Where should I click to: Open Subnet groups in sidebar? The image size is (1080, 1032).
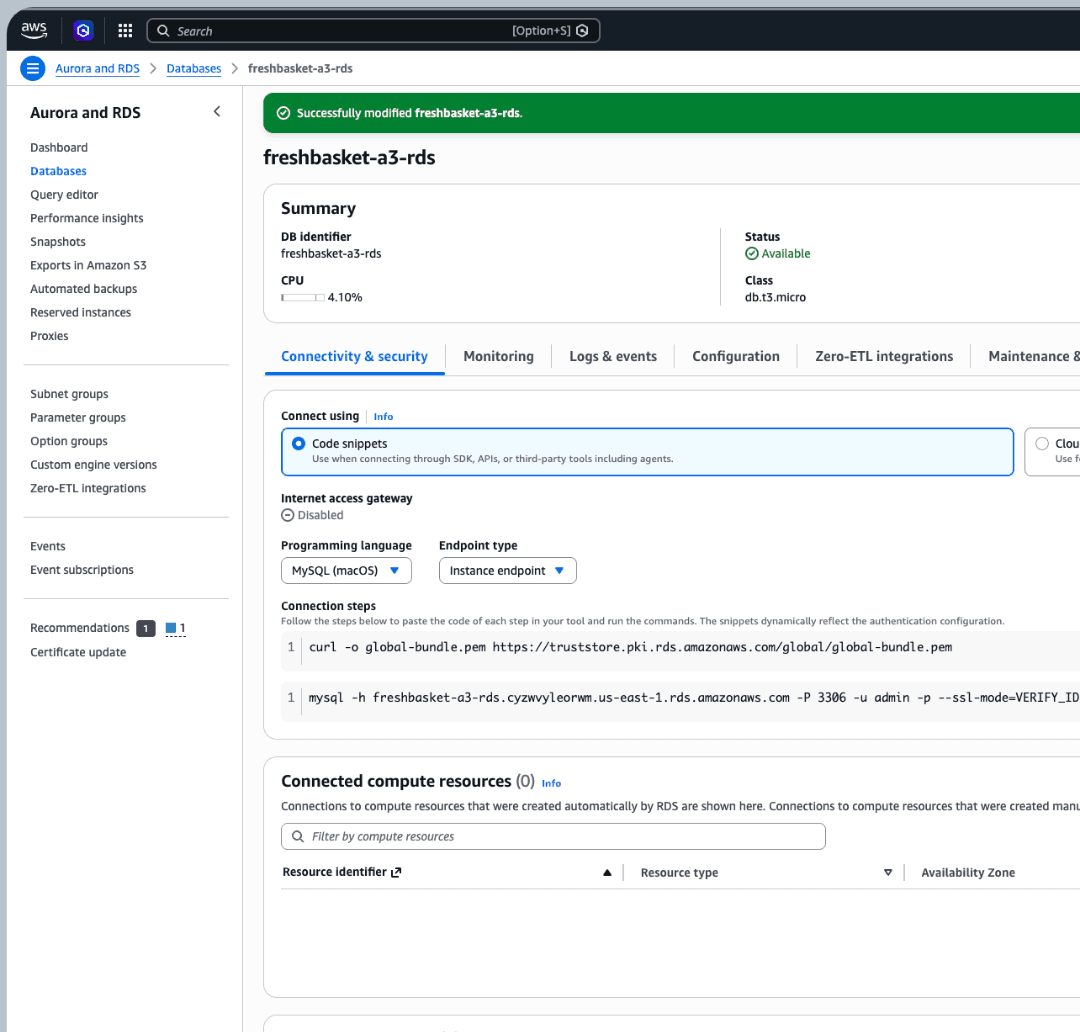pos(69,394)
